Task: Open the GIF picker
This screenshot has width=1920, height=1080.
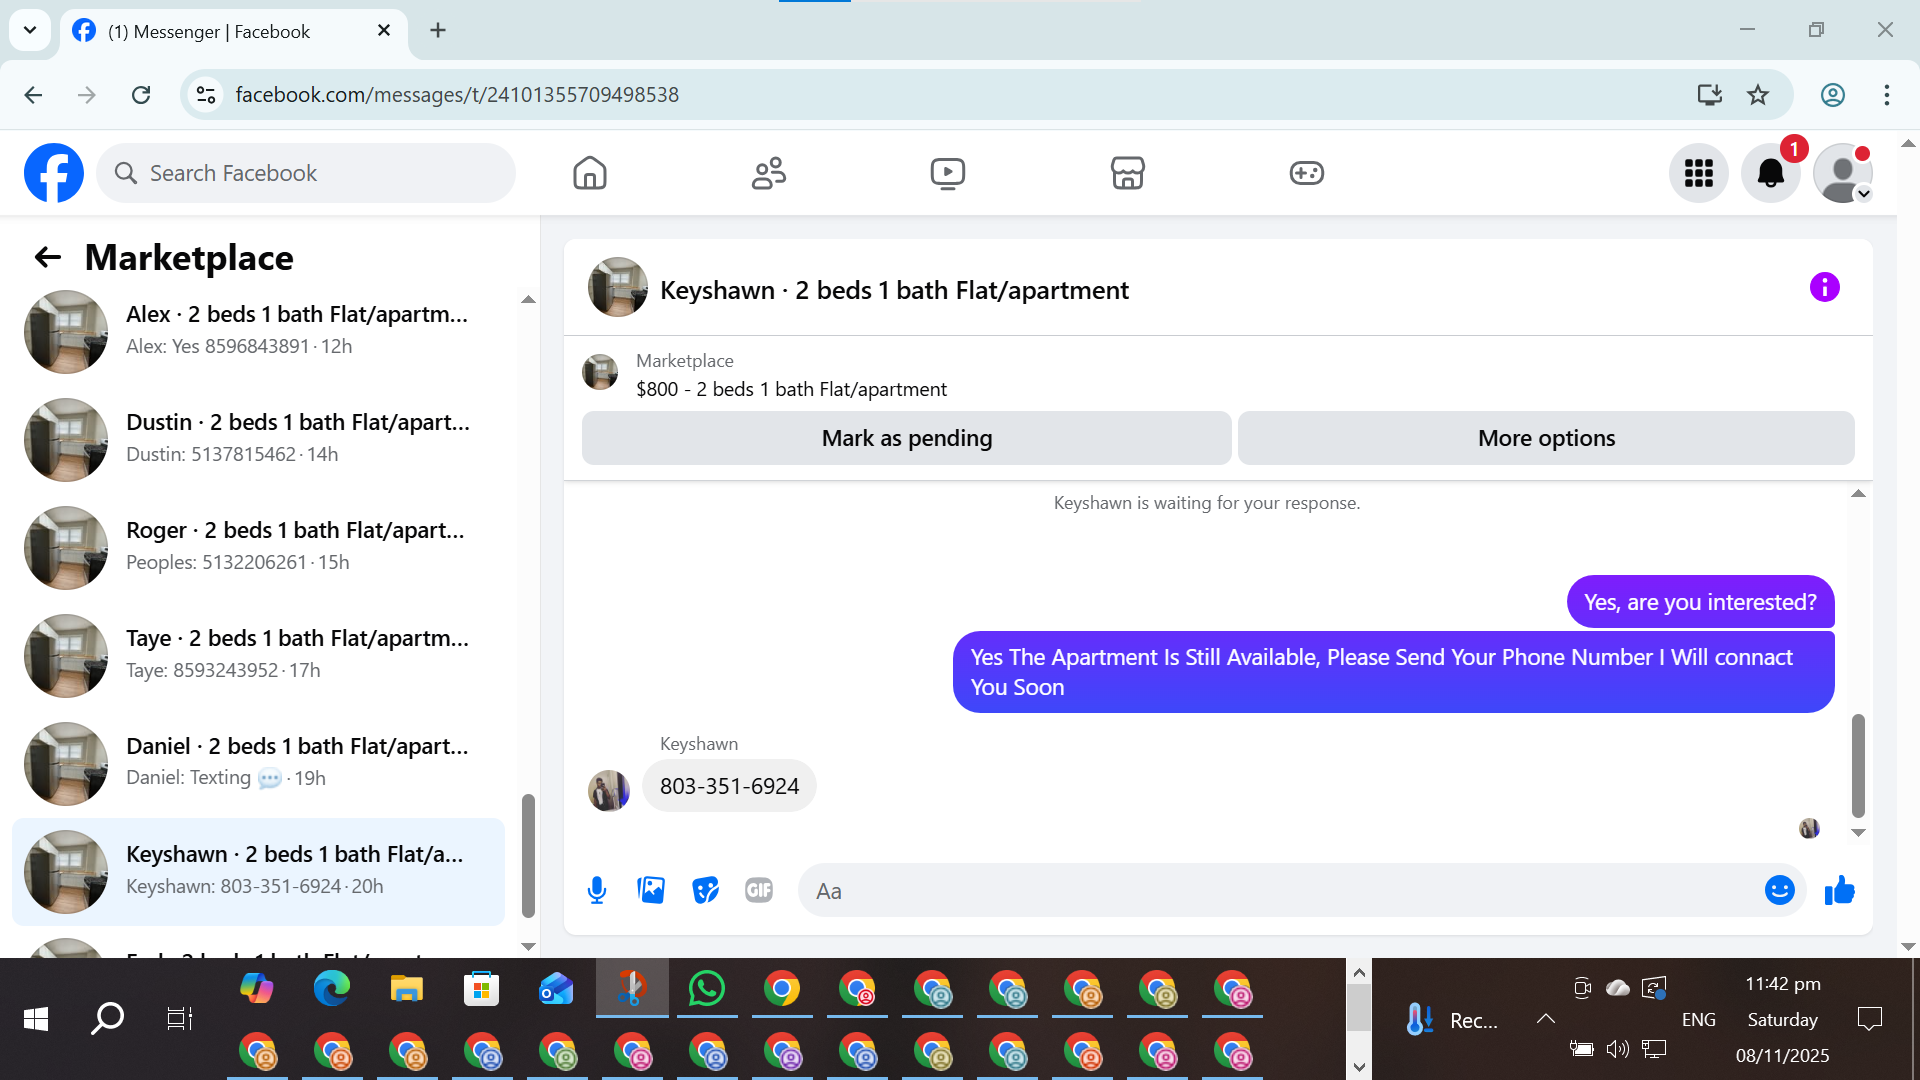Action: (759, 890)
